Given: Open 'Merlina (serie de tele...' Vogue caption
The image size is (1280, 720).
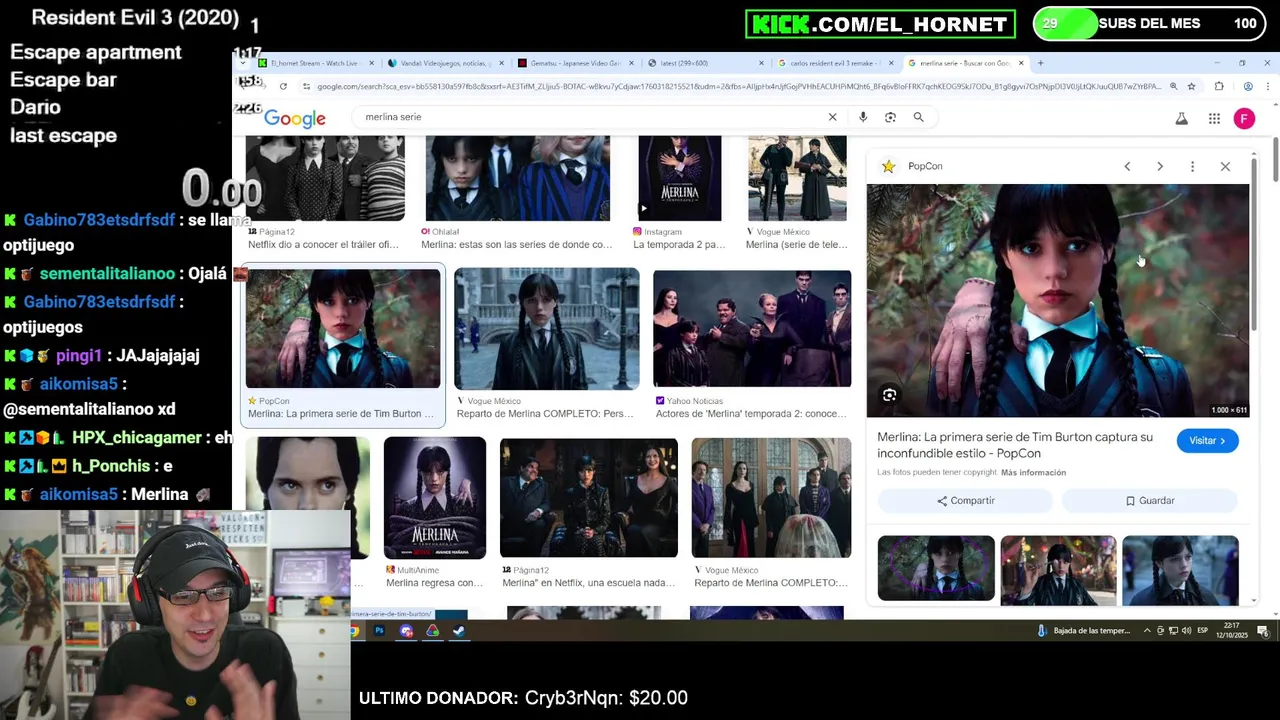Looking at the screenshot, I should pyautogui.click(x=796, y=245).
